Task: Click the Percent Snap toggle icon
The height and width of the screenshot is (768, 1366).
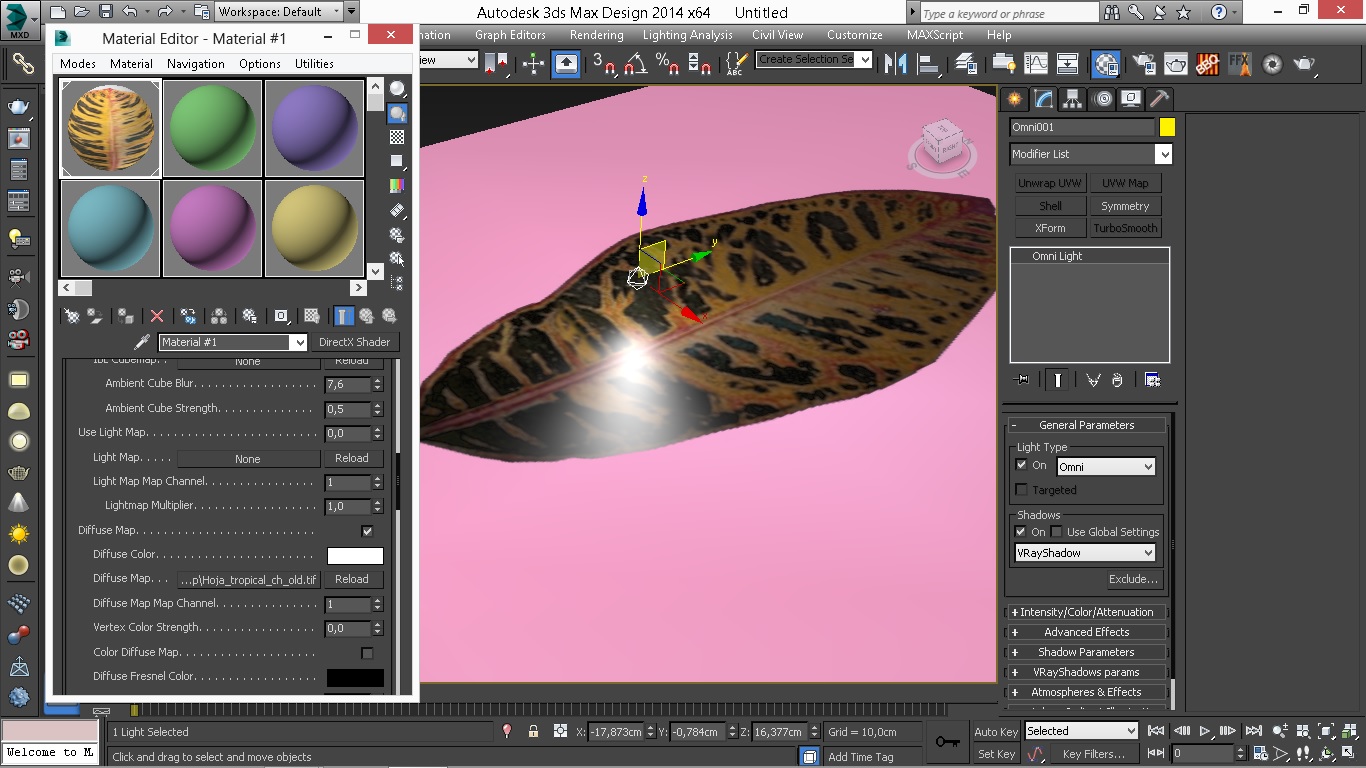Action: coord(667,64)
